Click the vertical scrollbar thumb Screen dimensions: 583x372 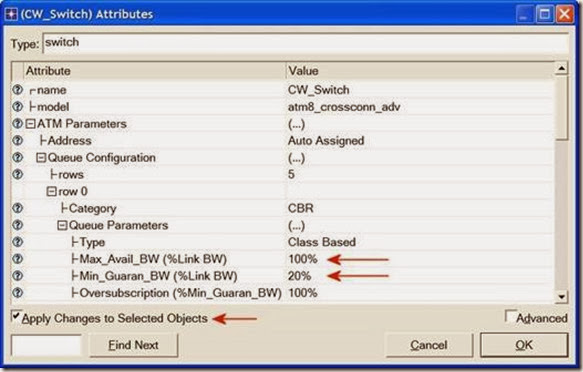point(561,108)
